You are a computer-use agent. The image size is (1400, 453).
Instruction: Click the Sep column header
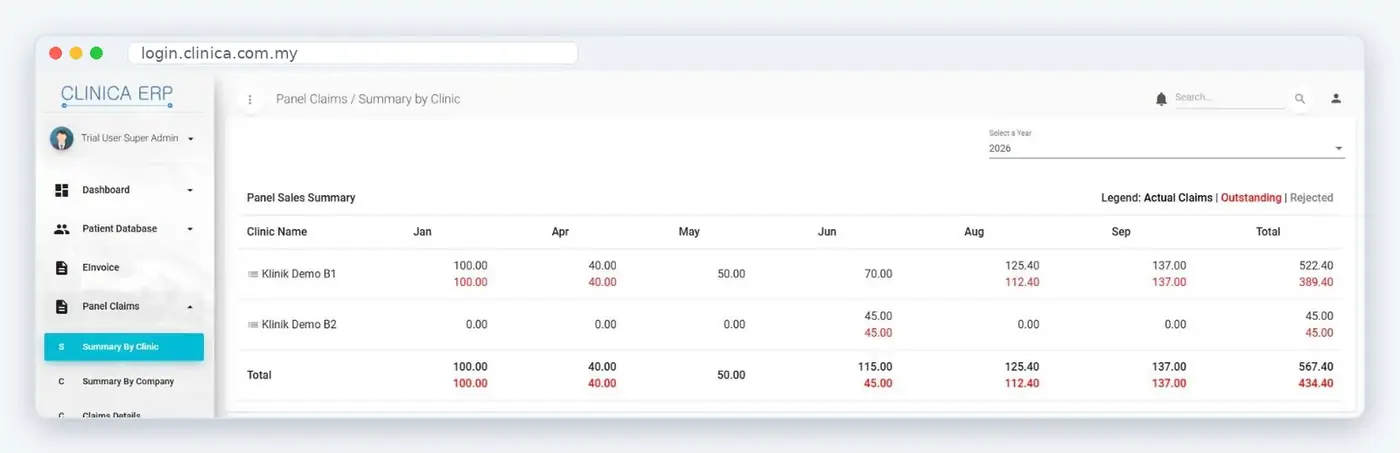point(1121,232)
